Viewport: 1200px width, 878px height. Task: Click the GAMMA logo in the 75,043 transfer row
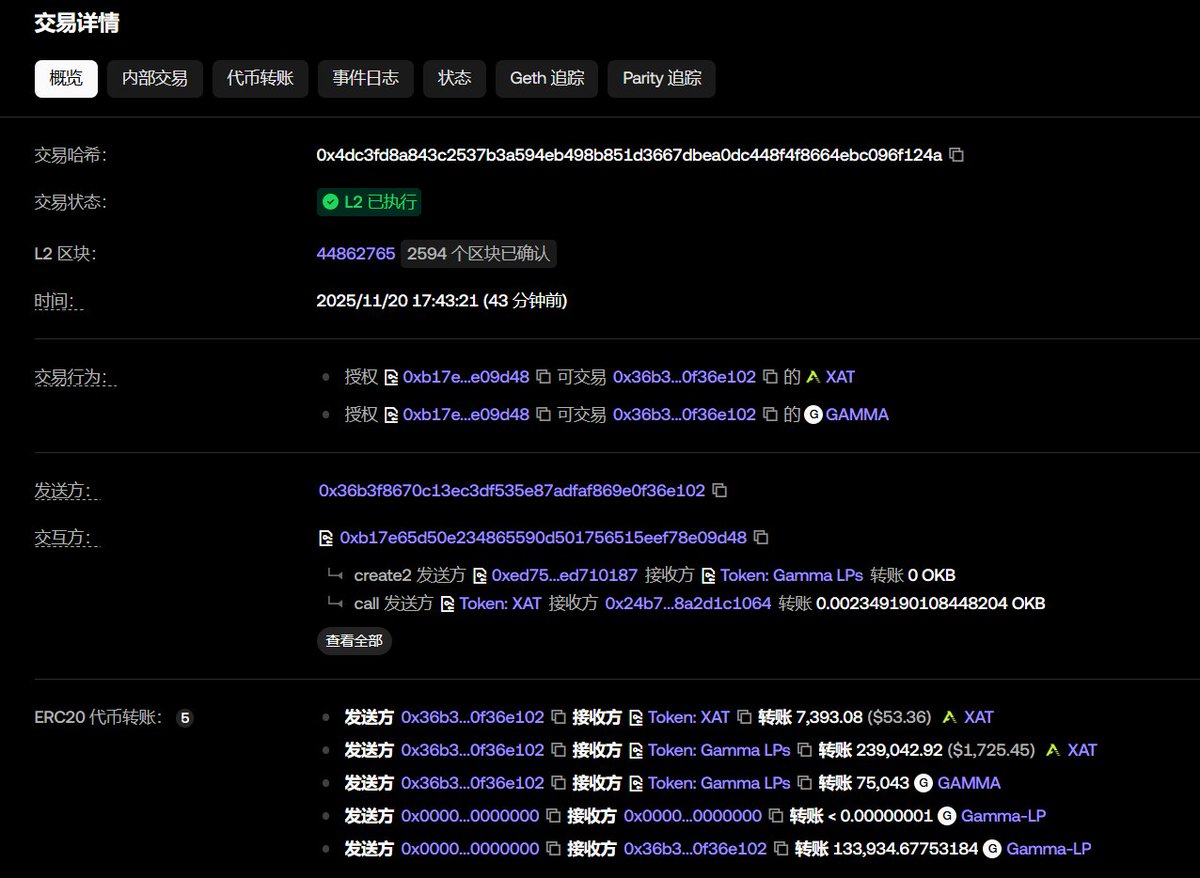[x=923, y=783]
